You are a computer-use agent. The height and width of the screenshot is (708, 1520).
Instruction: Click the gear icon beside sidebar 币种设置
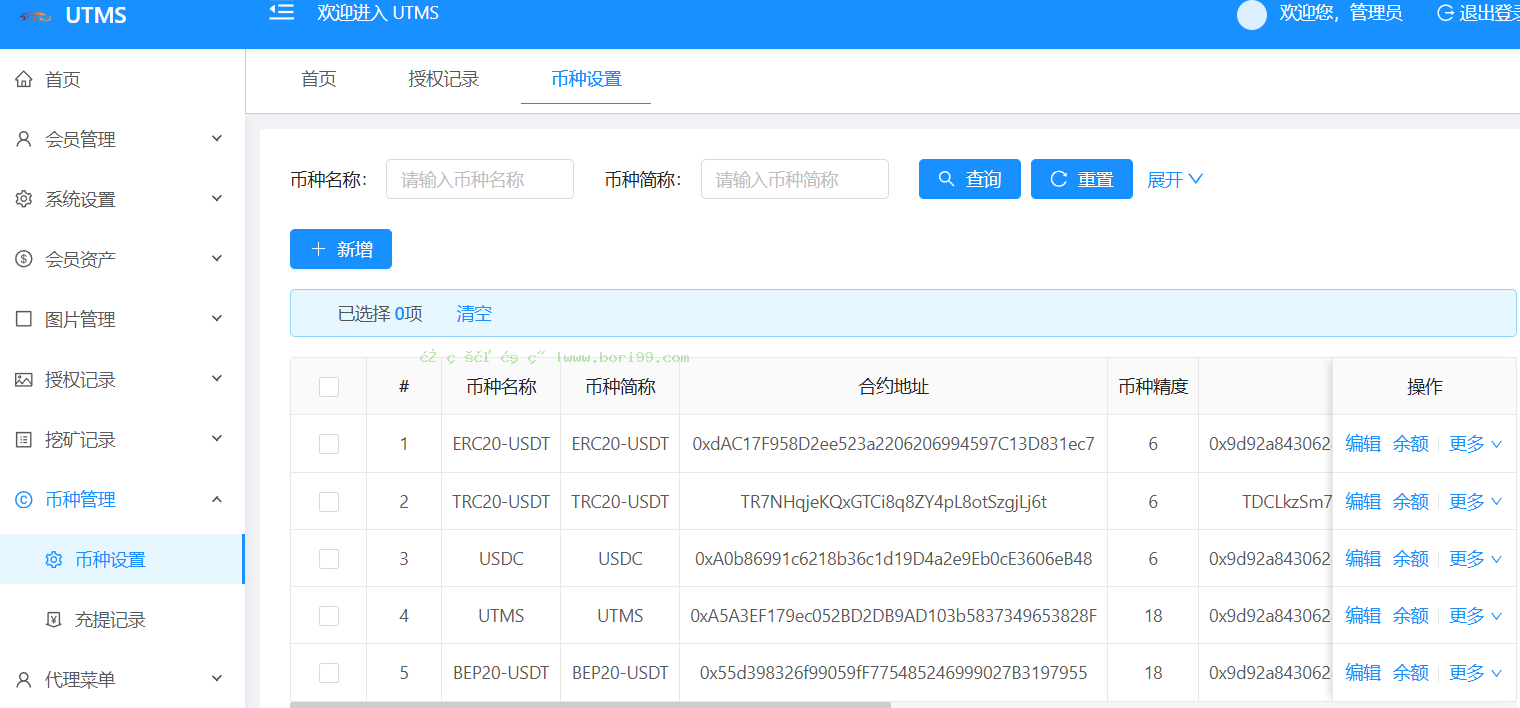pyautogui.click(x=54, y=559)
